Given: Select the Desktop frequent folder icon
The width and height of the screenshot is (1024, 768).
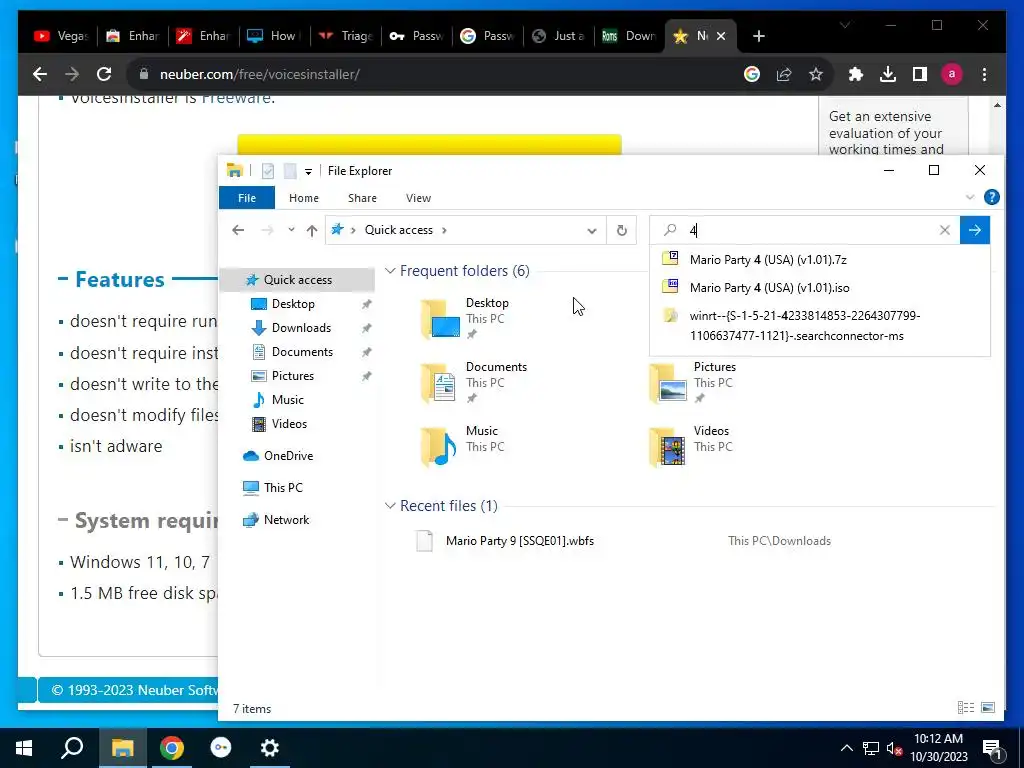Looking at the screenshot, I should pyautogui.click(x=440, y=319).
